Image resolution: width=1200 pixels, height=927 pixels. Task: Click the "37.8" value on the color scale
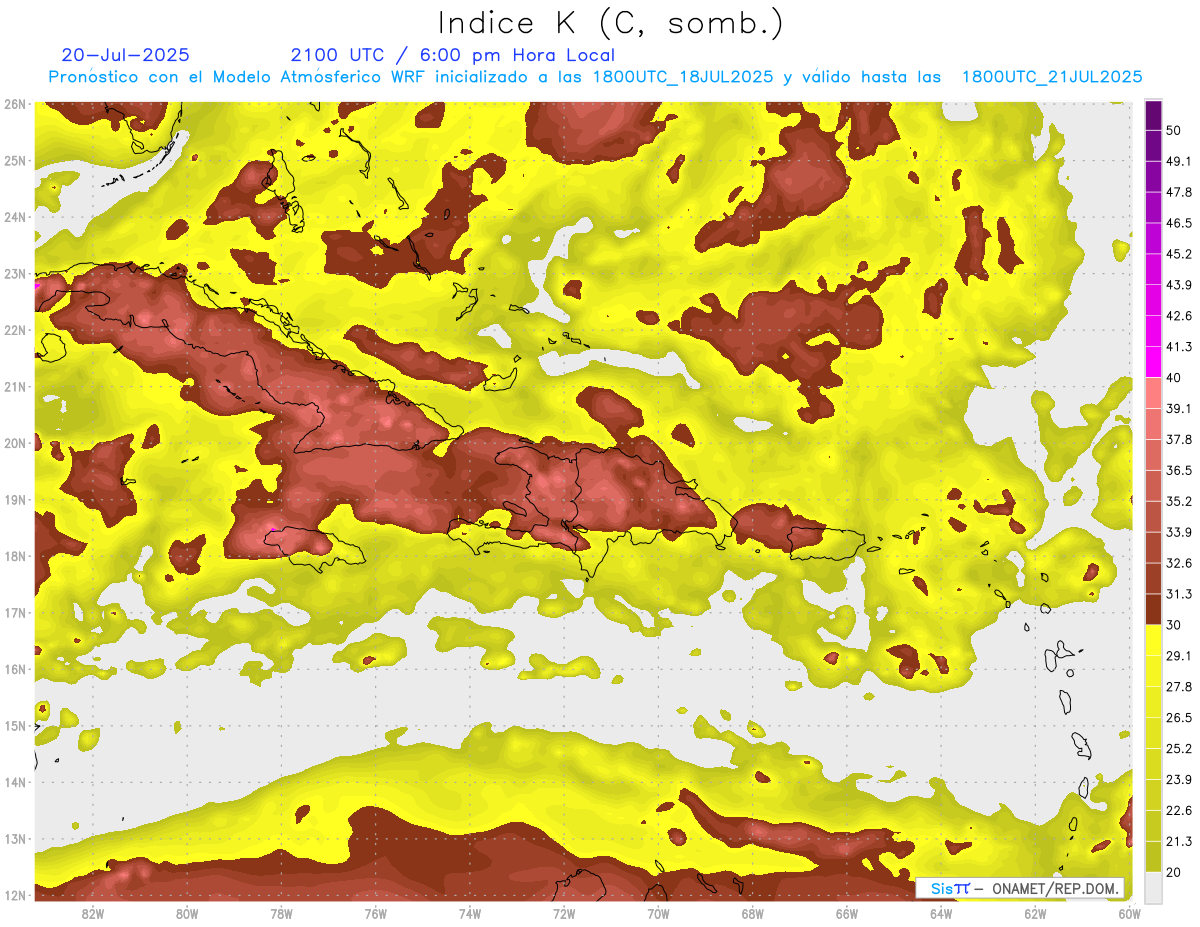click(x=1178, y=439)
